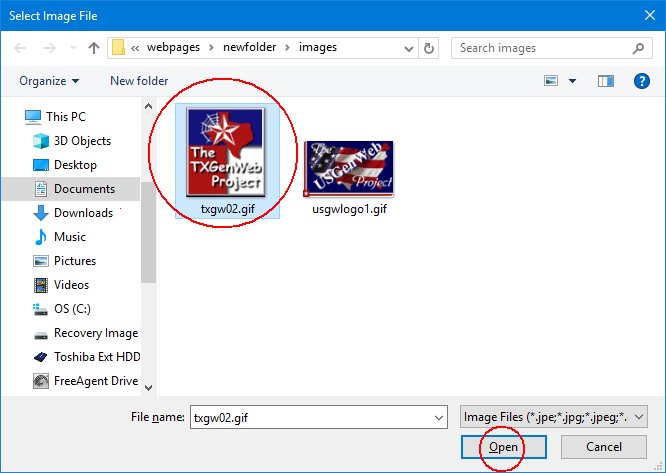Open OS (C:) drive
Viewport: 666px width, 473px height.
72,309
